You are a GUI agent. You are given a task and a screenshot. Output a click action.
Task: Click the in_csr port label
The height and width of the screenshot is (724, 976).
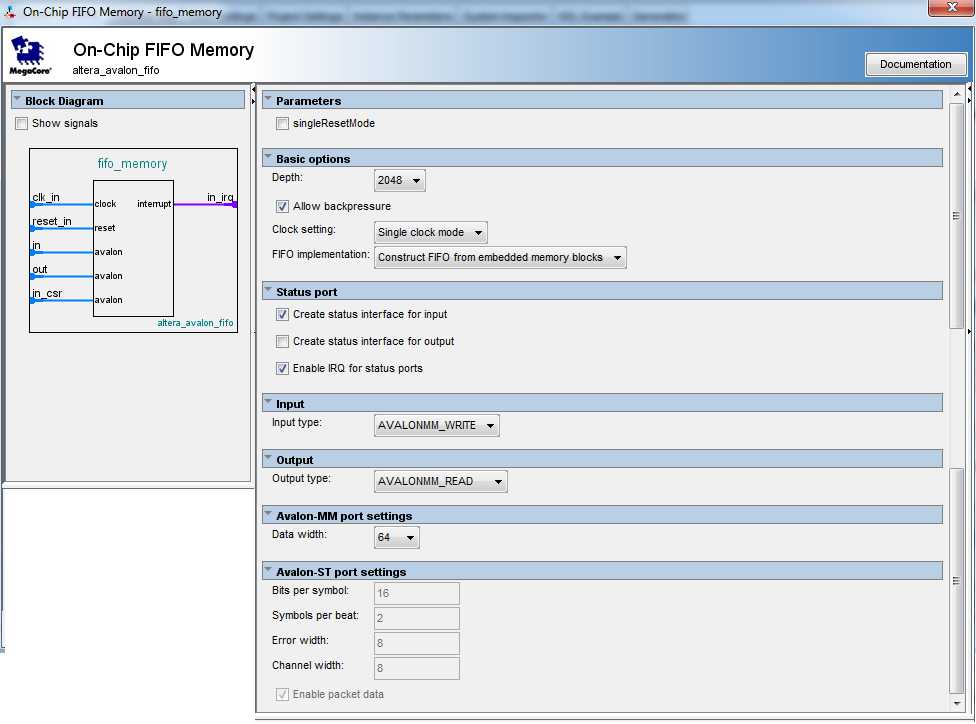click(x=47, y=293)
